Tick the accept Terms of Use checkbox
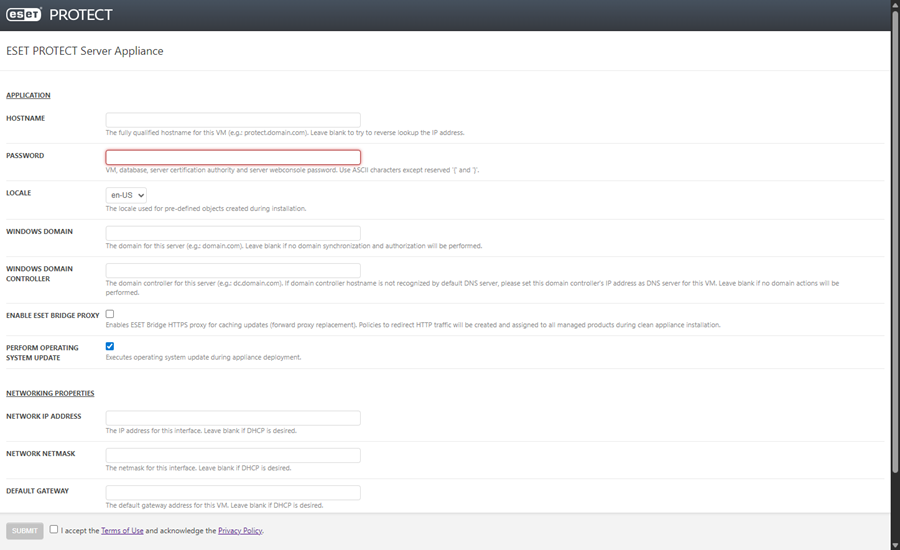 [x=54, y=530]
